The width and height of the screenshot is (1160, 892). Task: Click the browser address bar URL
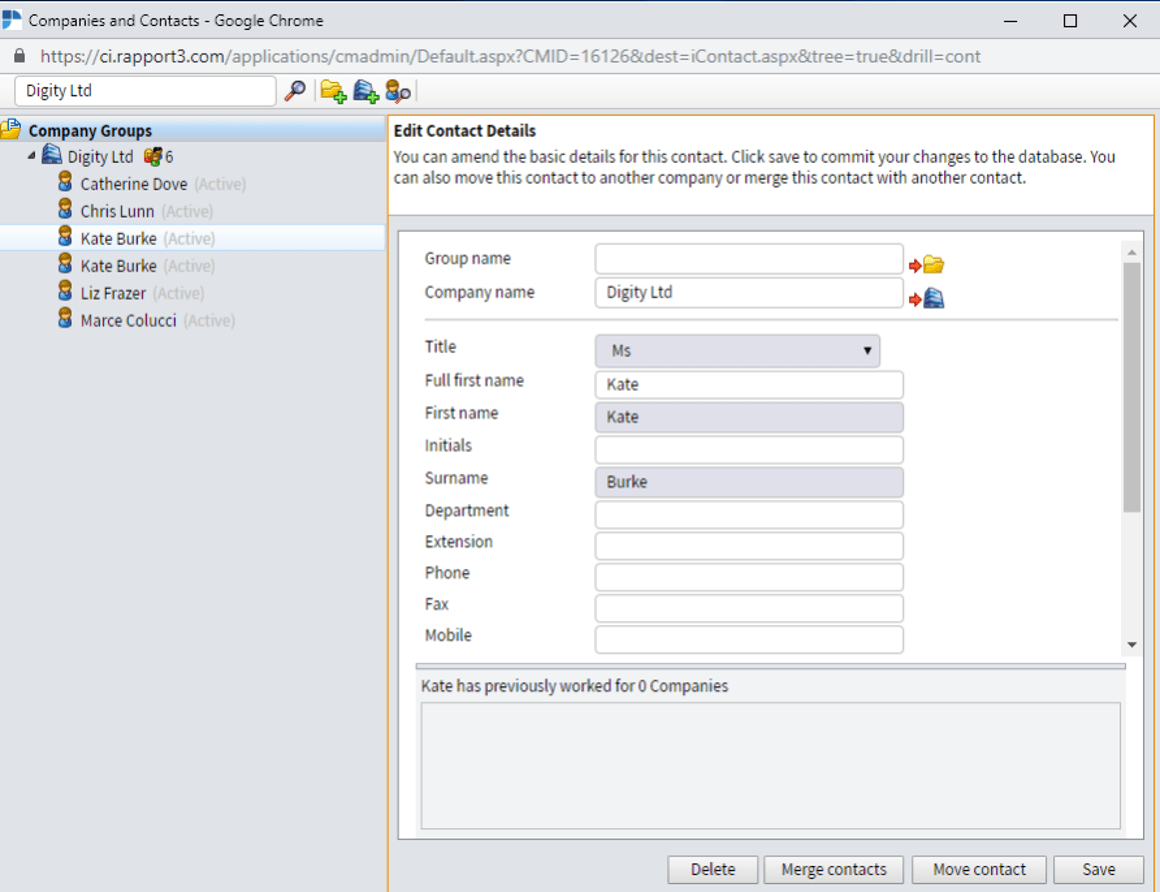pos(510,56)
